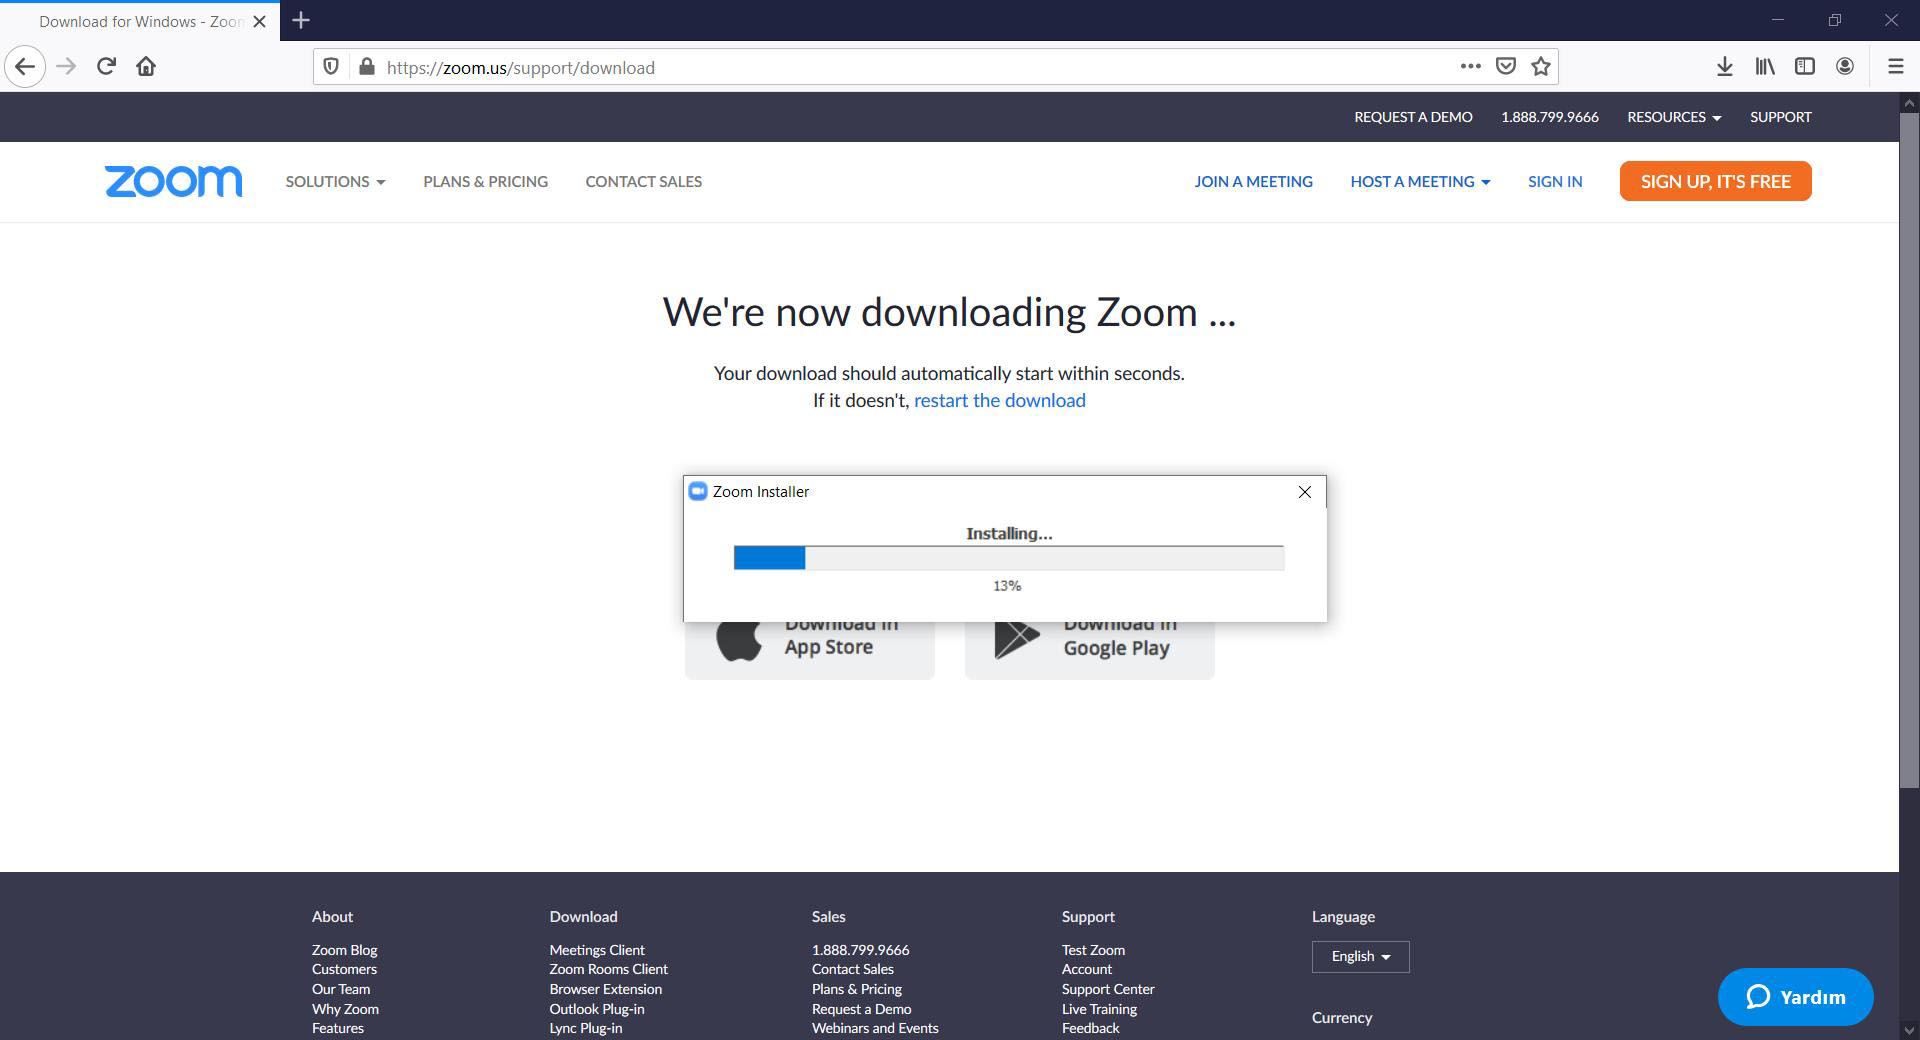The image size is (1920, 1040).
Task: Open Customers footer link
Action: [344, 969]
